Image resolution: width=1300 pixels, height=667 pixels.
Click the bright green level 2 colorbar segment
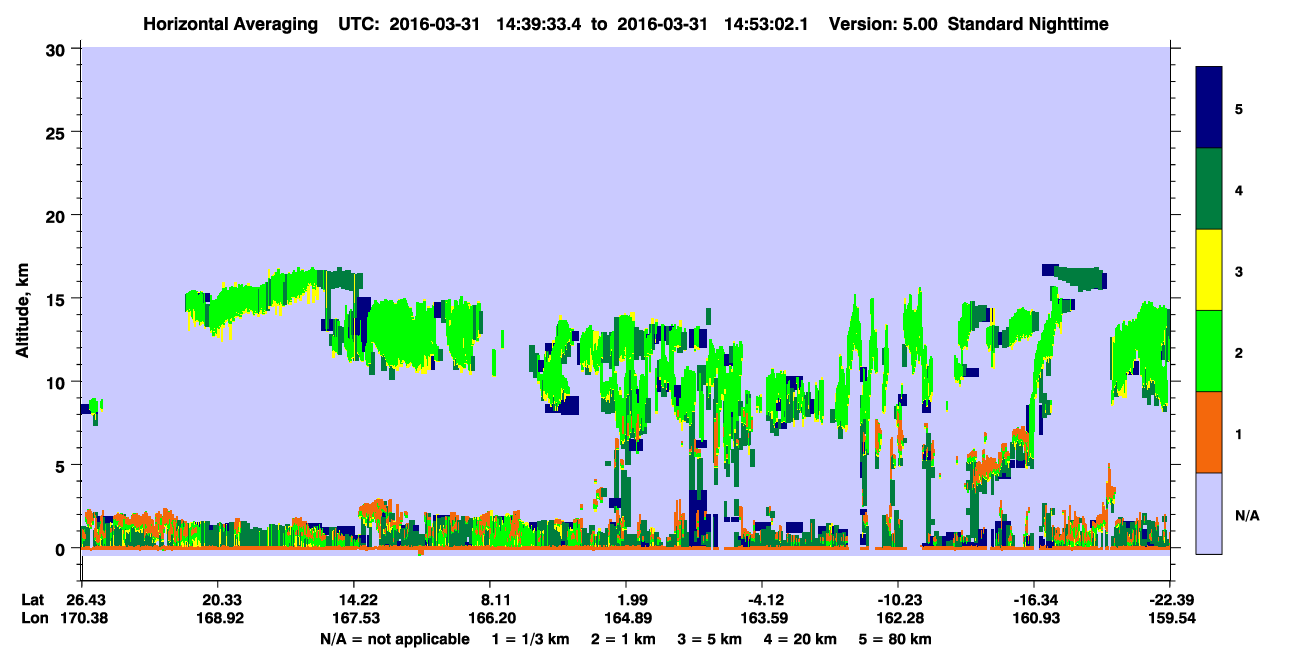tap(1209, 351)
